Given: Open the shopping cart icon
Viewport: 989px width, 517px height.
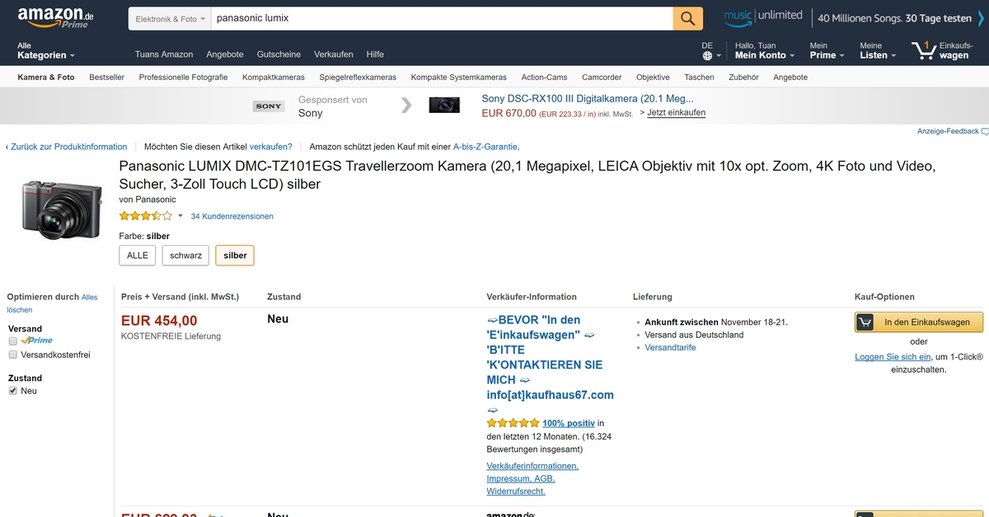Looking at the screenshot, I should coord(924,50).
